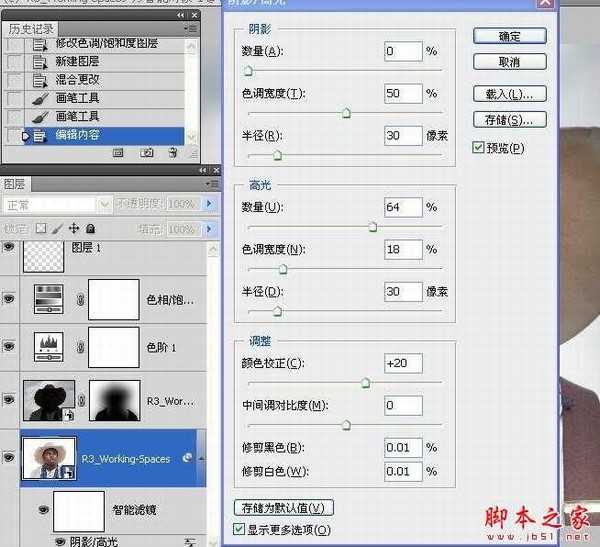Screen dimensions: 600x547
Task: Click the lock image pixels brush icon
Action: [x=58, y=229]
